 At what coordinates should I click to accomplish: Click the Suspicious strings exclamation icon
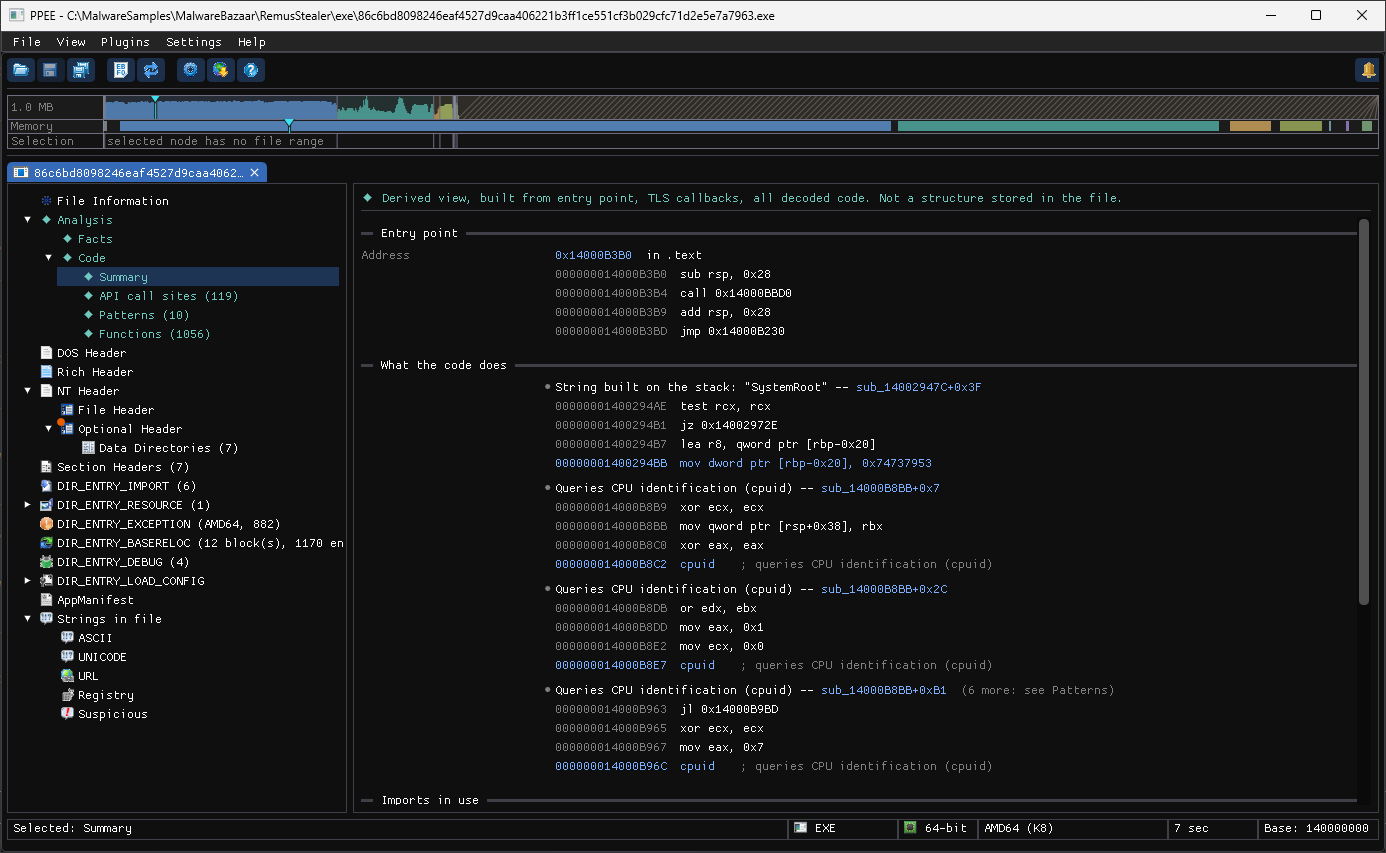point(67,714)
